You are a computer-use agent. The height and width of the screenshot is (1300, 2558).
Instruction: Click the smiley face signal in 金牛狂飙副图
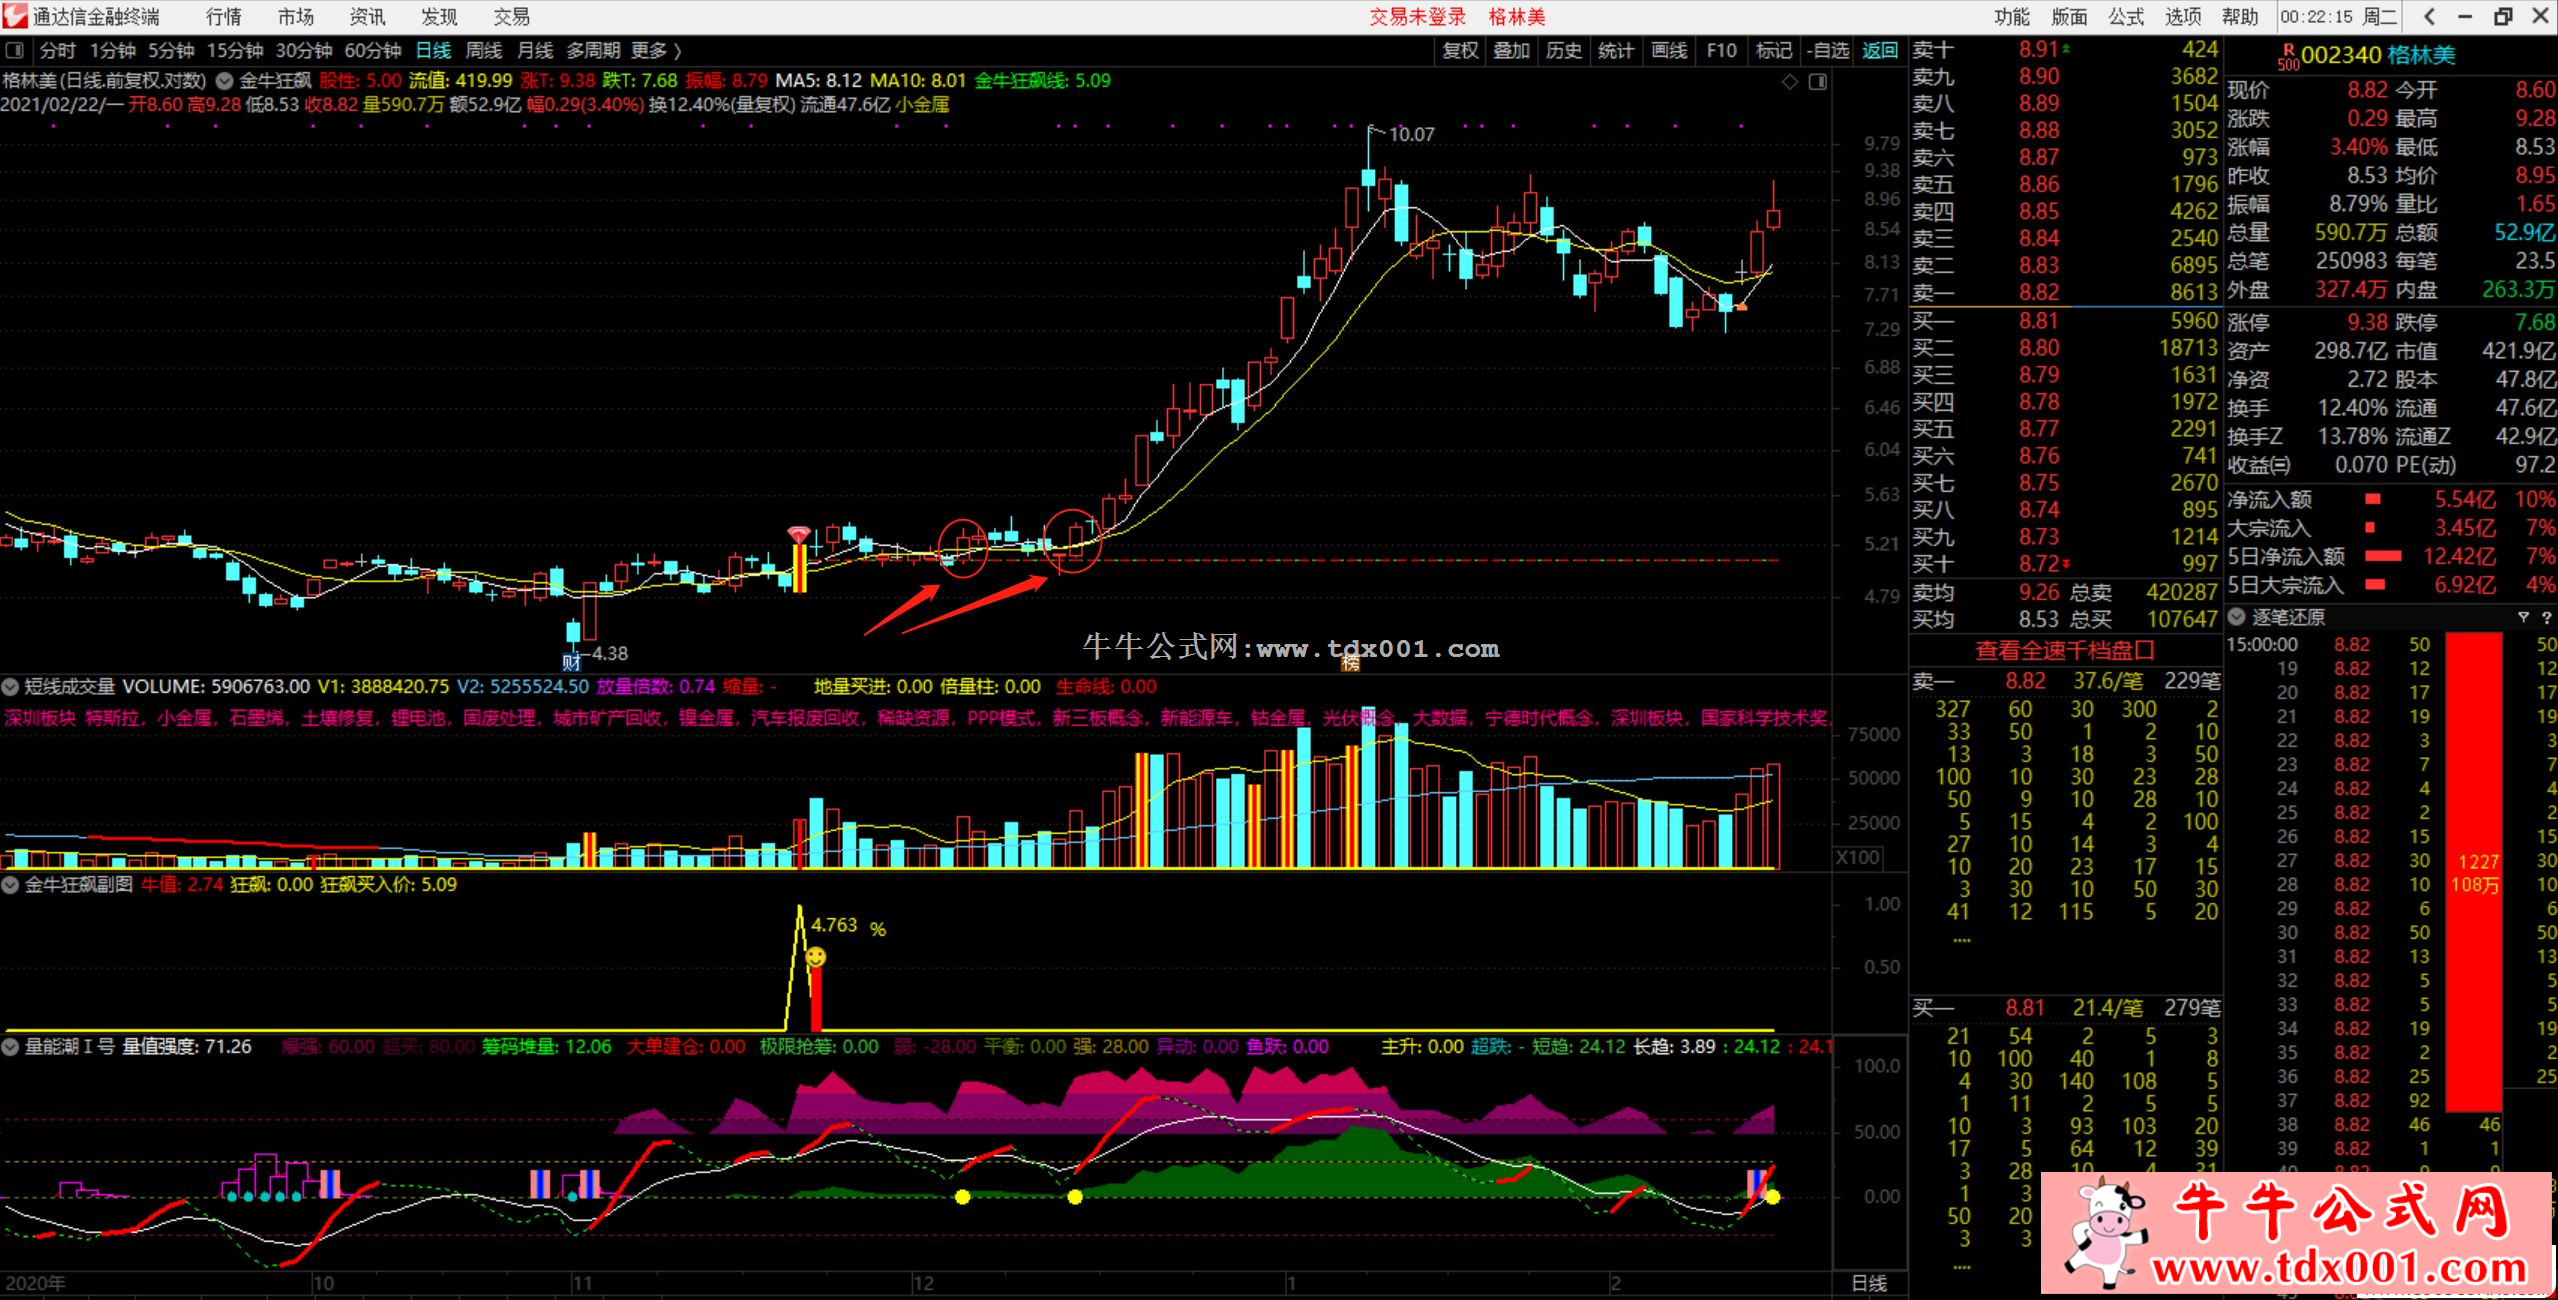tap(816, 957)
